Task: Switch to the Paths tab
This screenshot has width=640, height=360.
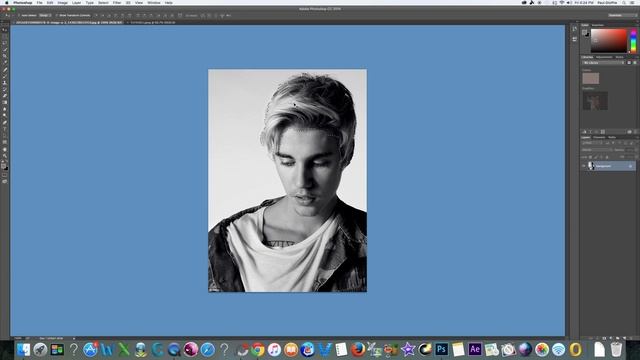Action: point(612,138)
